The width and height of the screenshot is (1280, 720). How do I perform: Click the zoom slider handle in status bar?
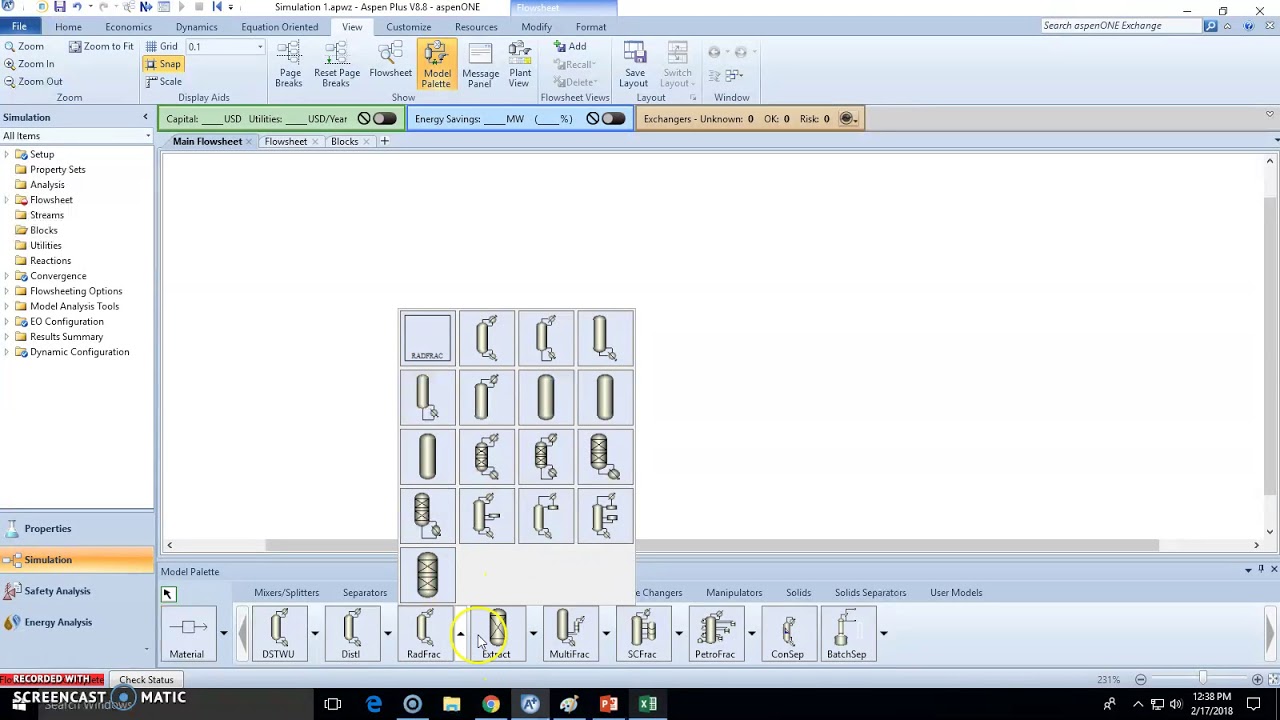click(x=1202, y=680)
